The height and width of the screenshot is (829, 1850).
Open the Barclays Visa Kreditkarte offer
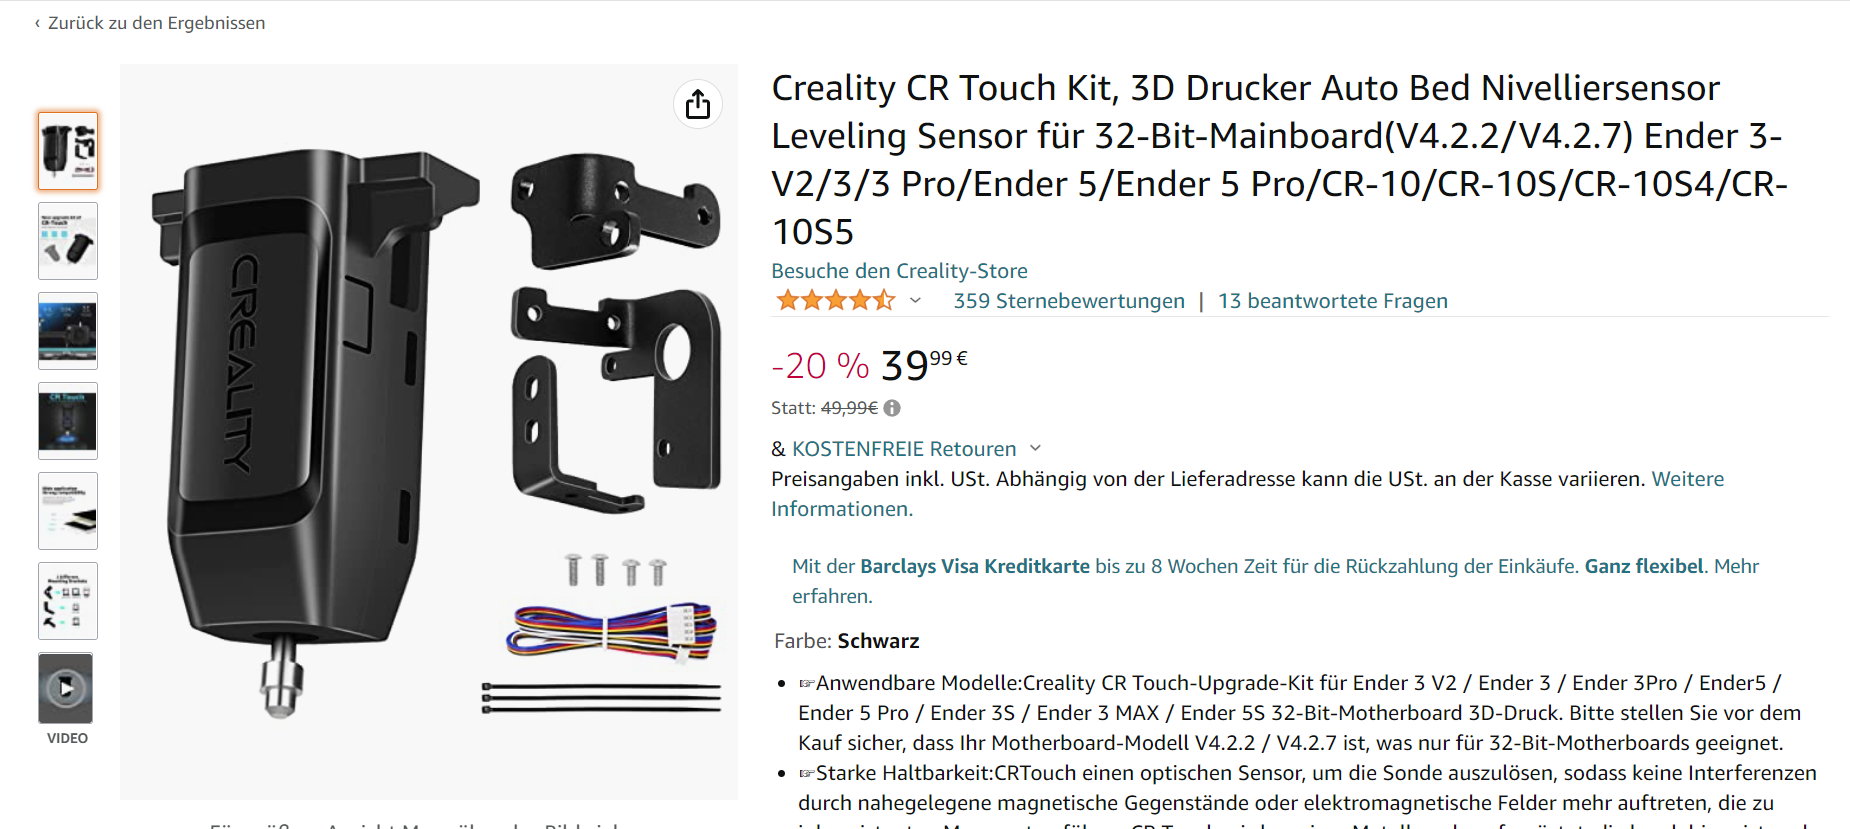(x=975, y=566)
